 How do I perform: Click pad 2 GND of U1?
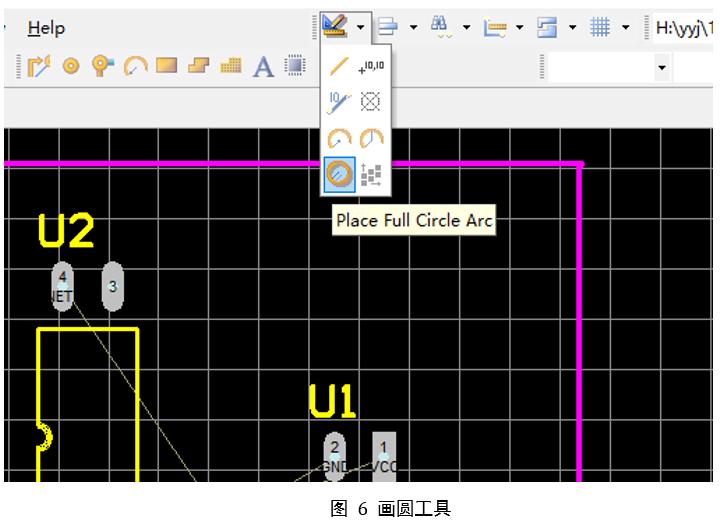(x=335, y=457)
